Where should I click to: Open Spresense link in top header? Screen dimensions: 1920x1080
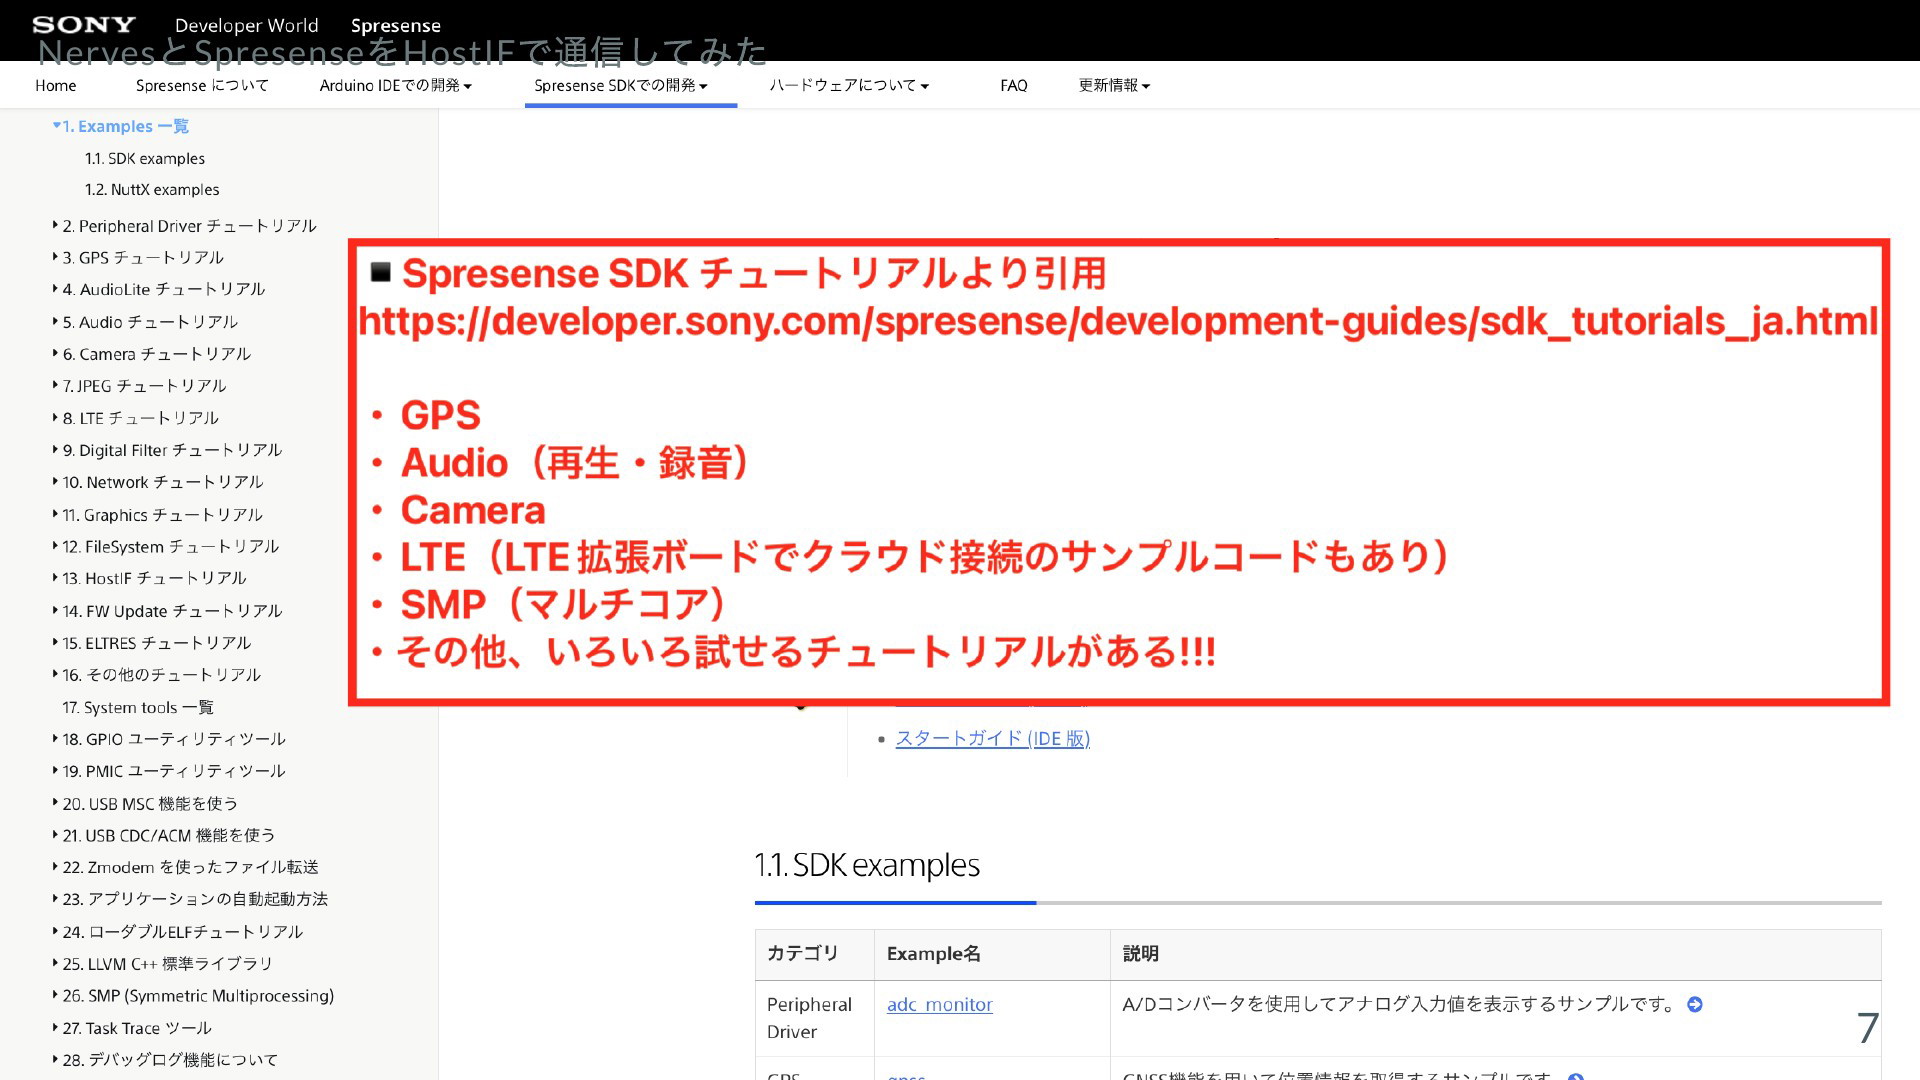point(396,25)
